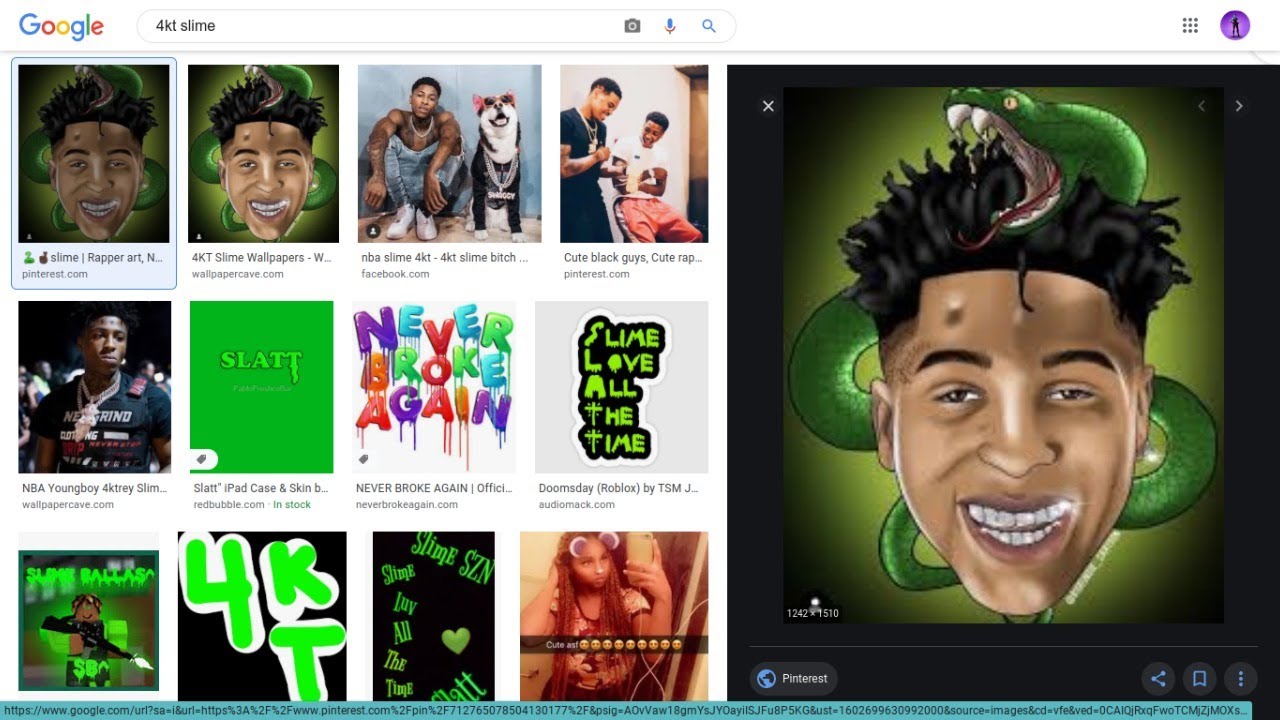Click the blue search magnifier icon
Viewport: 1280px width, 720px height.
pyautogui.click(x=709, y=26)
